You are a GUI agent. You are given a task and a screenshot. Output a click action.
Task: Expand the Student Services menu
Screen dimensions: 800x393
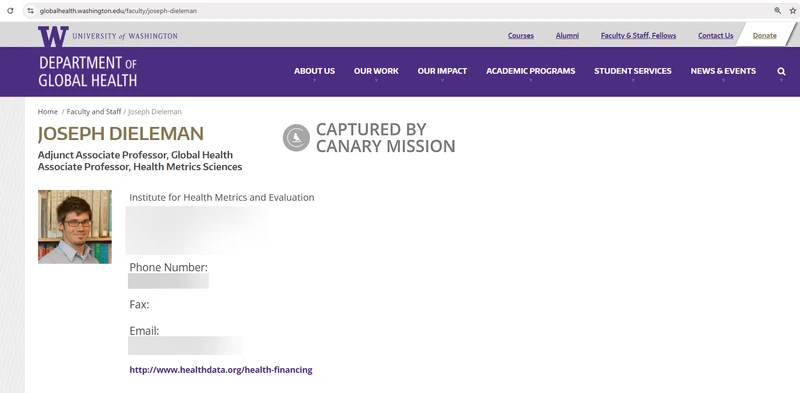click(633, 71)
